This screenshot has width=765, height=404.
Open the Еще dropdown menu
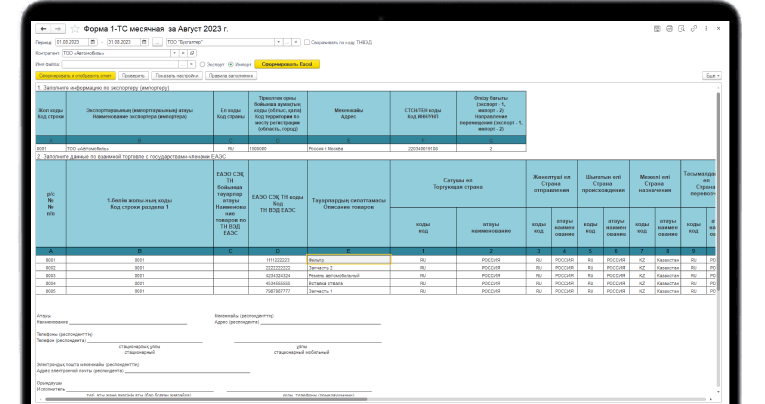pyautogui.click(x=712, y=76)
